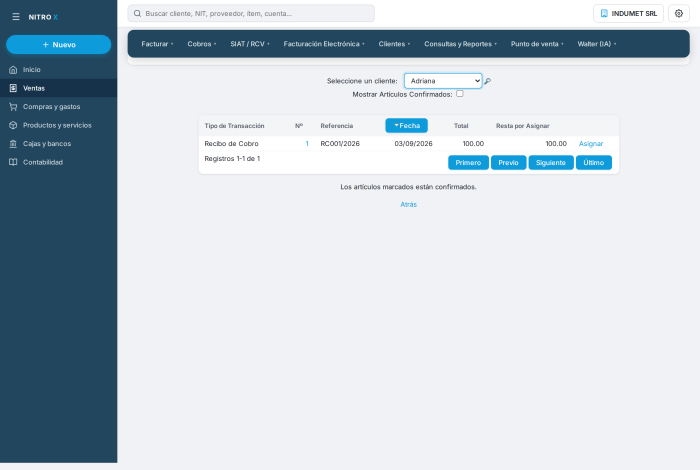Screen dimensions: 700x470
Task: Click the Resta por Asignar column header
Action: 523,126
